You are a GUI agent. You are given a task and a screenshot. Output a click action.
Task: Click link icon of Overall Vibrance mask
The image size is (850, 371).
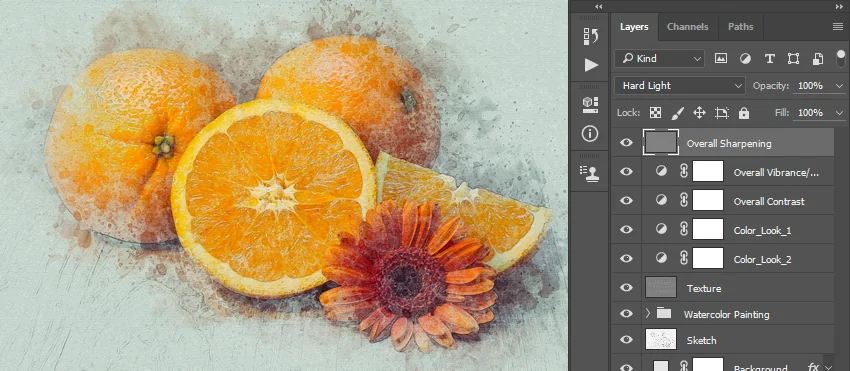click(684, 171)
